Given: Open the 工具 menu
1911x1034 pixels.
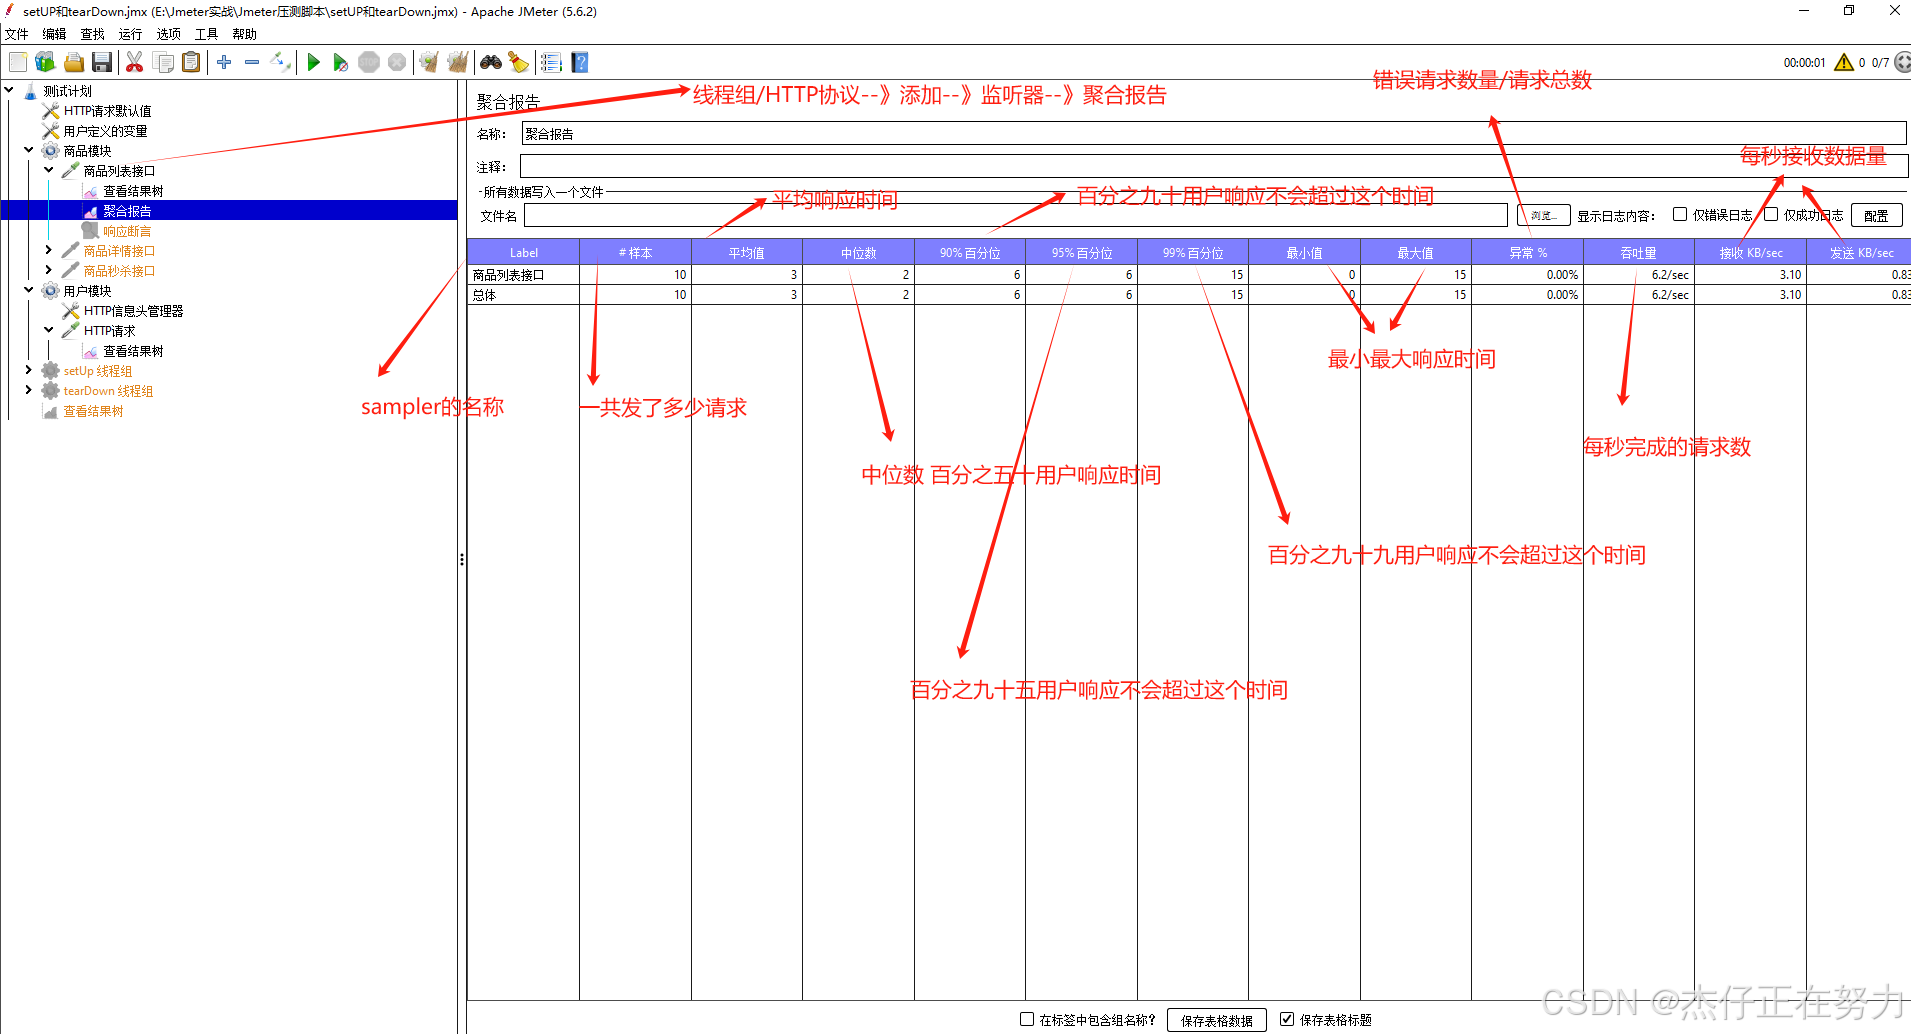Looking at the screenshot, I should [206, 34].
